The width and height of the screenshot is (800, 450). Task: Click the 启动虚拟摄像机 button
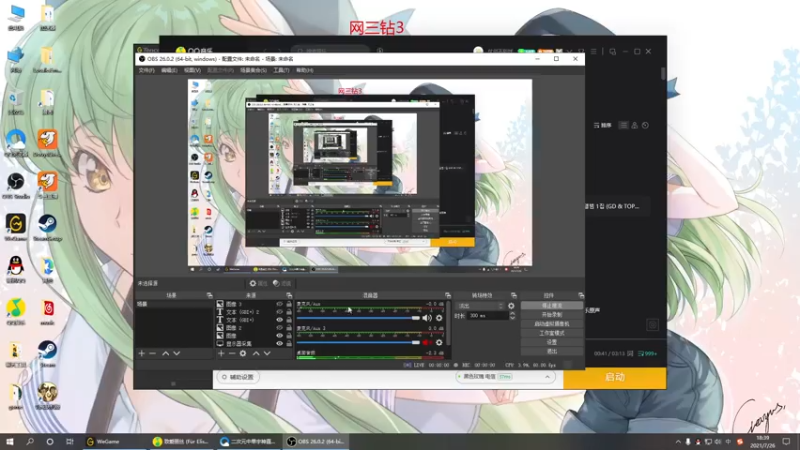point(552,324)
